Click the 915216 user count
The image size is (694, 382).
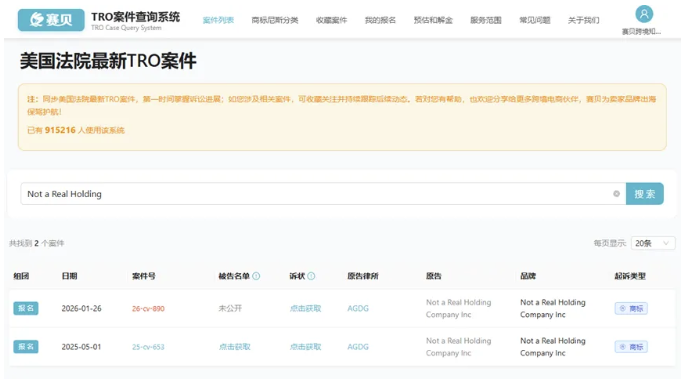pos(60,130)
